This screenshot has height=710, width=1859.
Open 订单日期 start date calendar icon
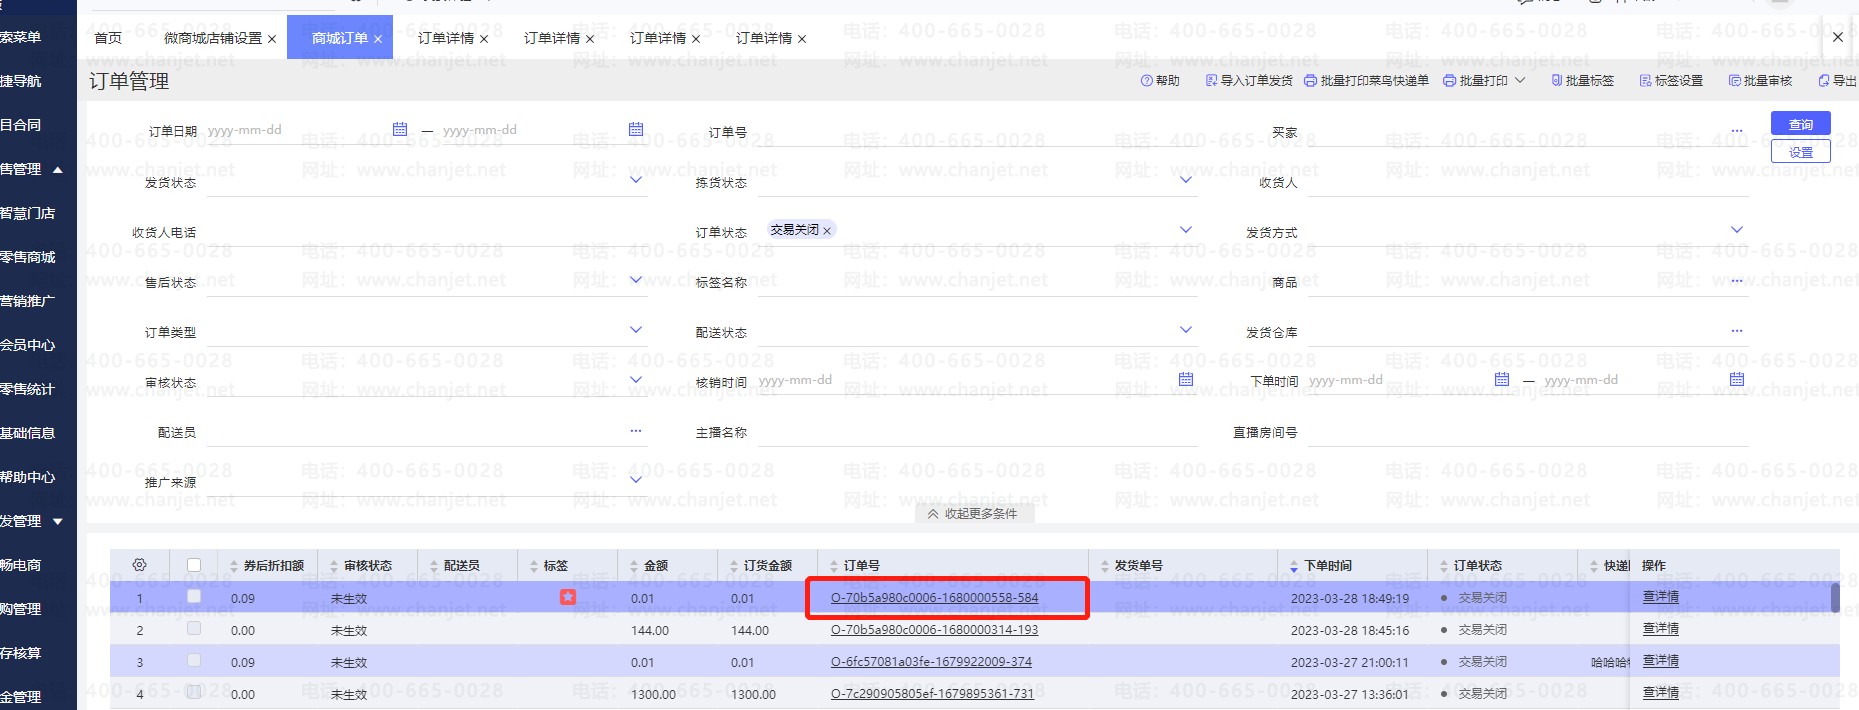point(400,129)
